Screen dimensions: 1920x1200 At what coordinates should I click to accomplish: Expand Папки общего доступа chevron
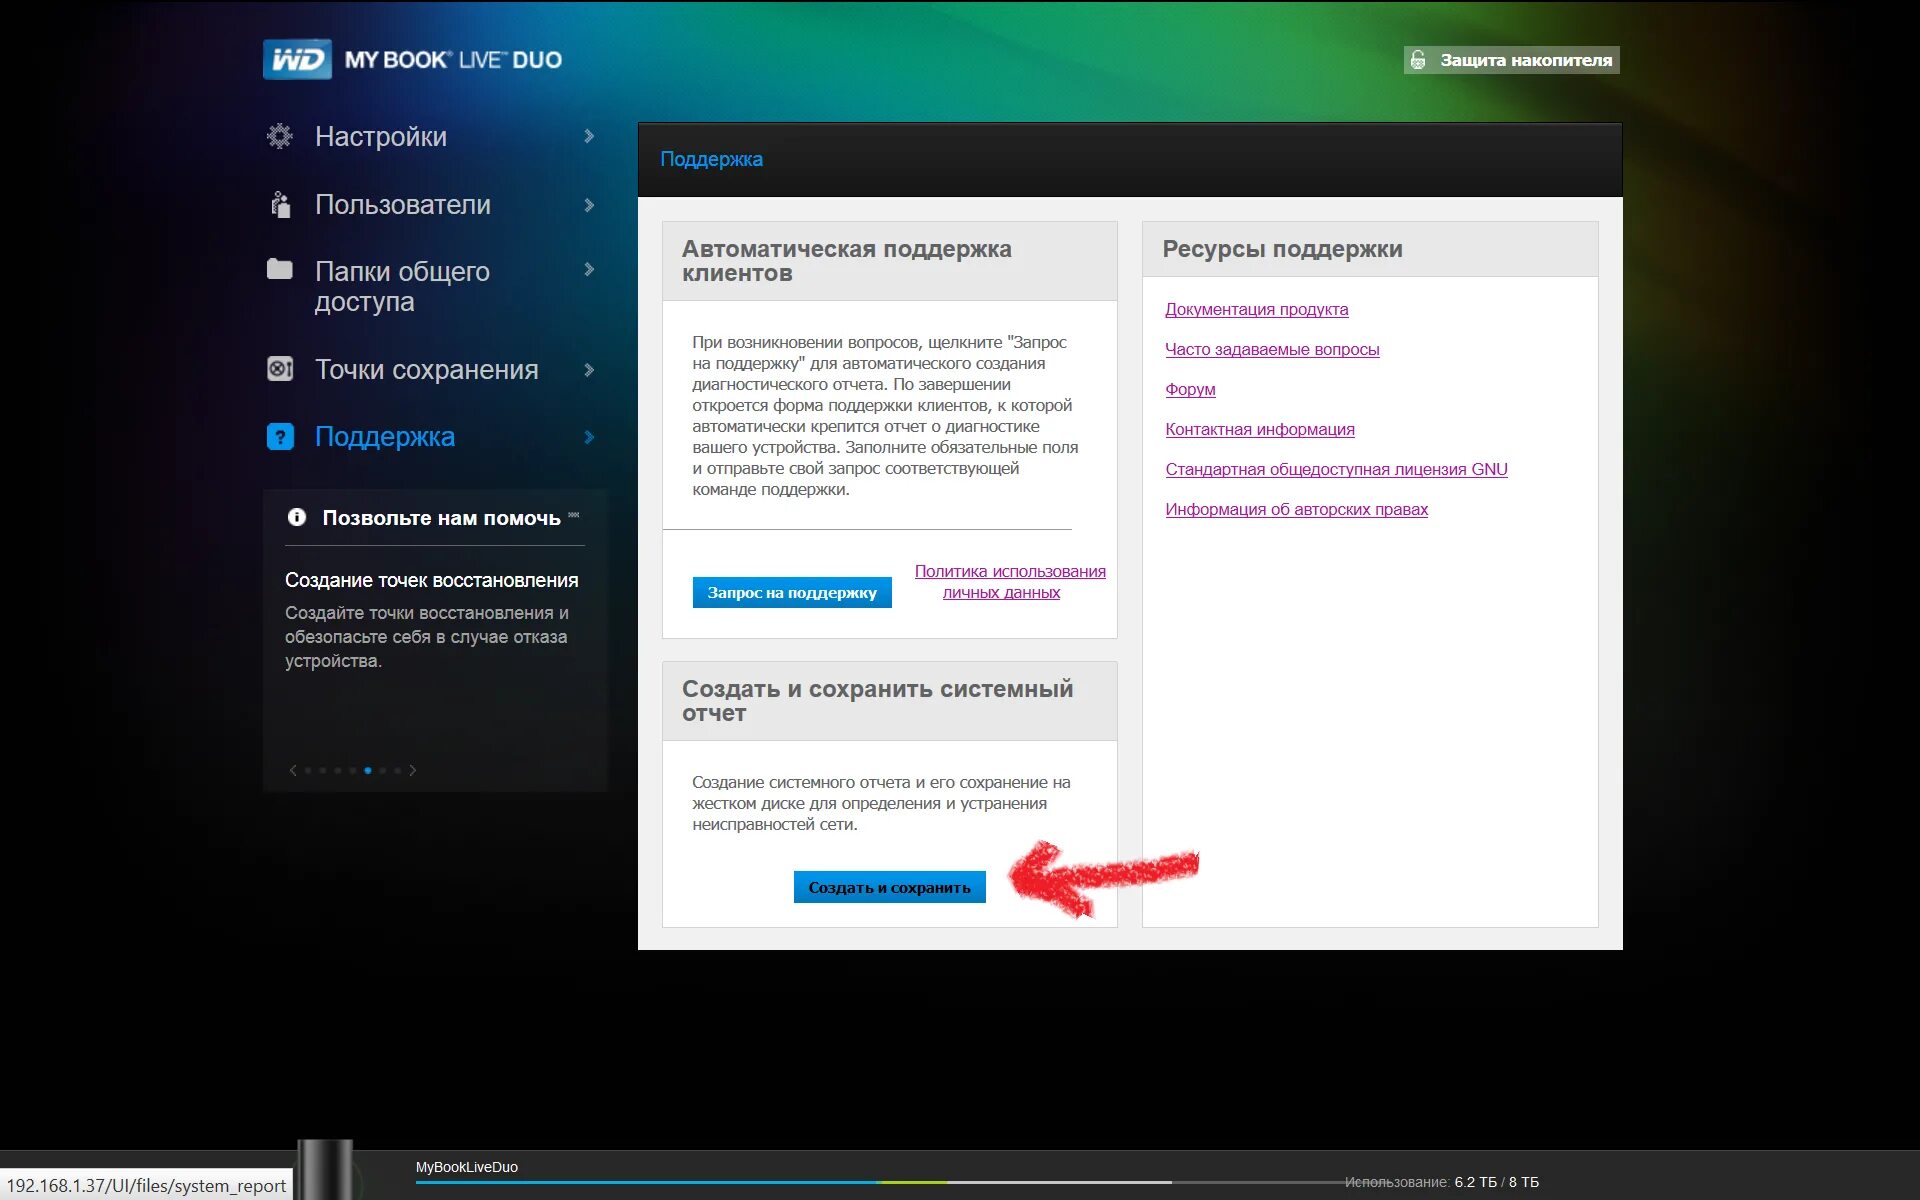(589, 269)
